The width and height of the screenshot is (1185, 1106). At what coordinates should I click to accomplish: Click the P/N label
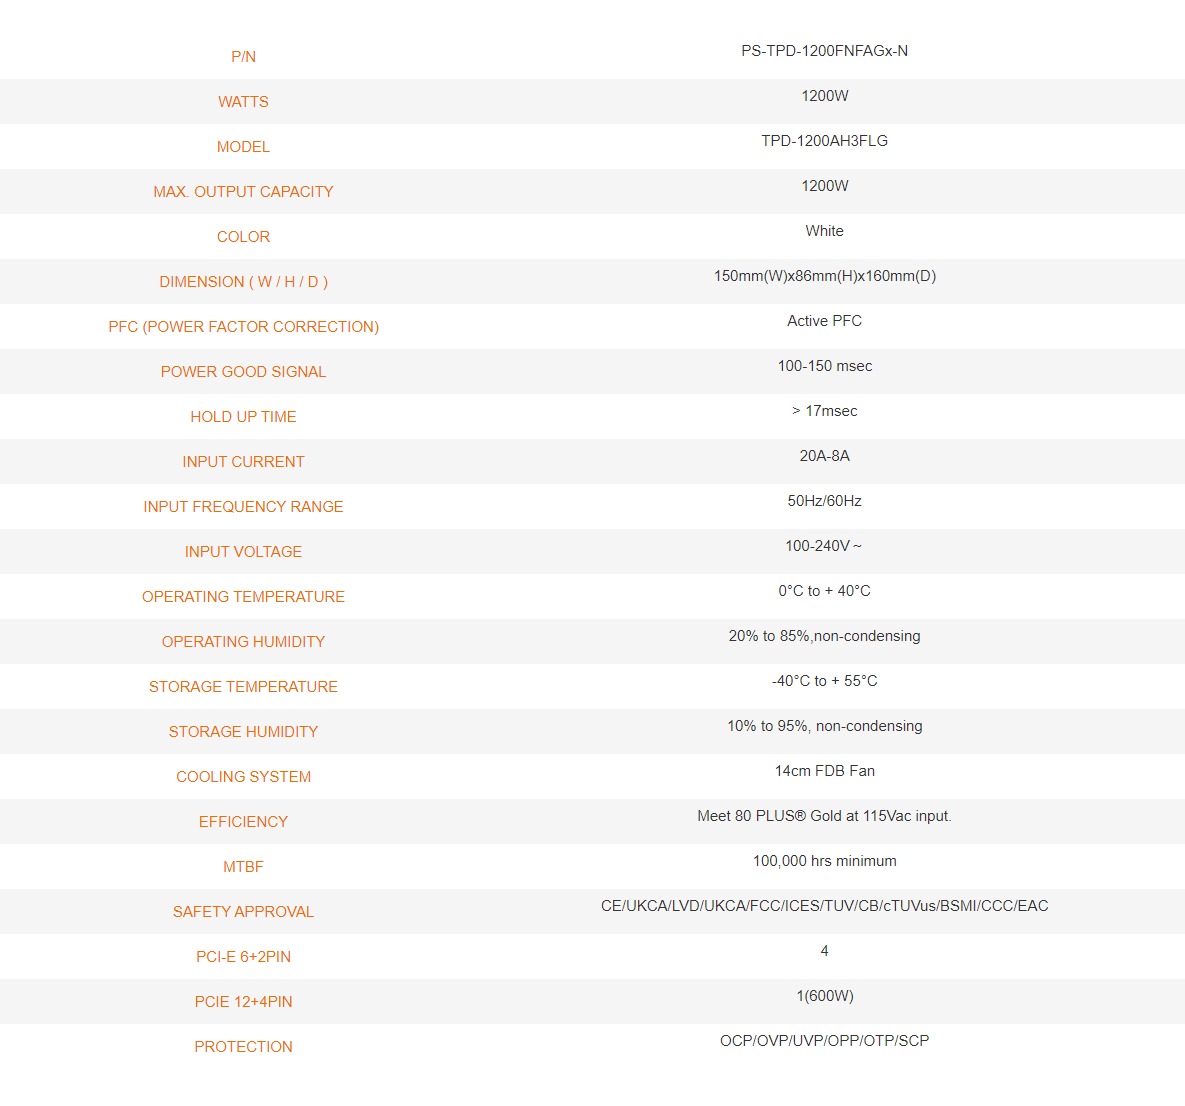click(x=243, y=57)
